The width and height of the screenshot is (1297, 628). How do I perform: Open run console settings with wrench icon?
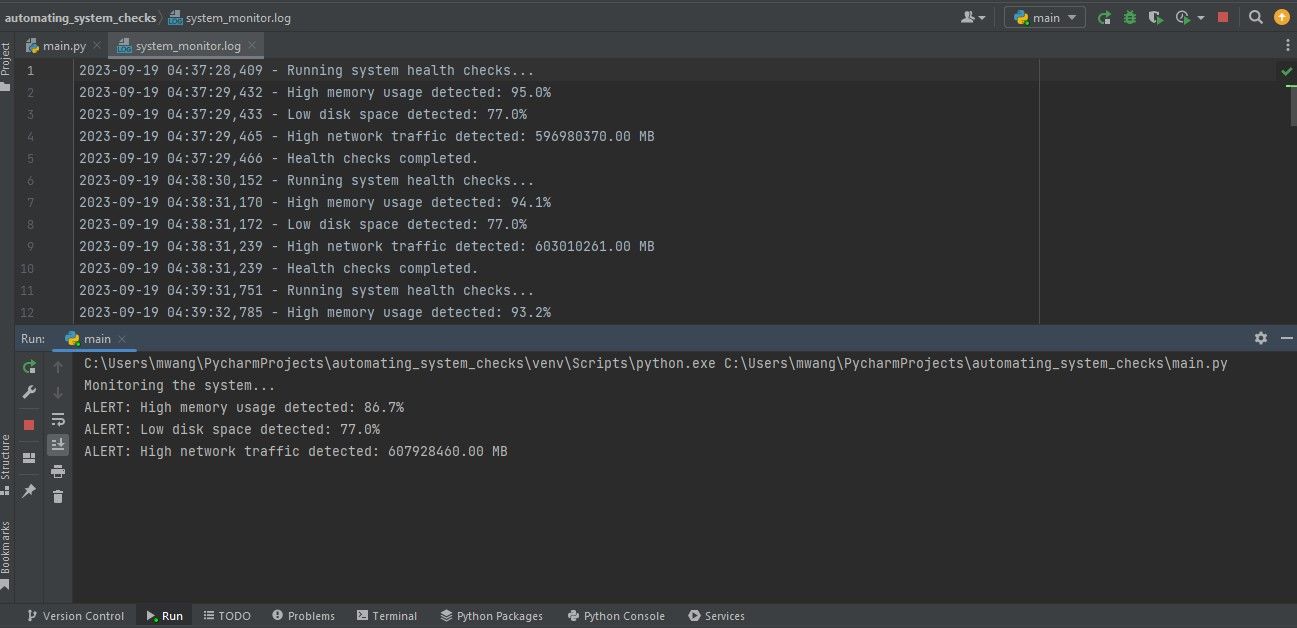pyautogui.click(x=28, y=391)
